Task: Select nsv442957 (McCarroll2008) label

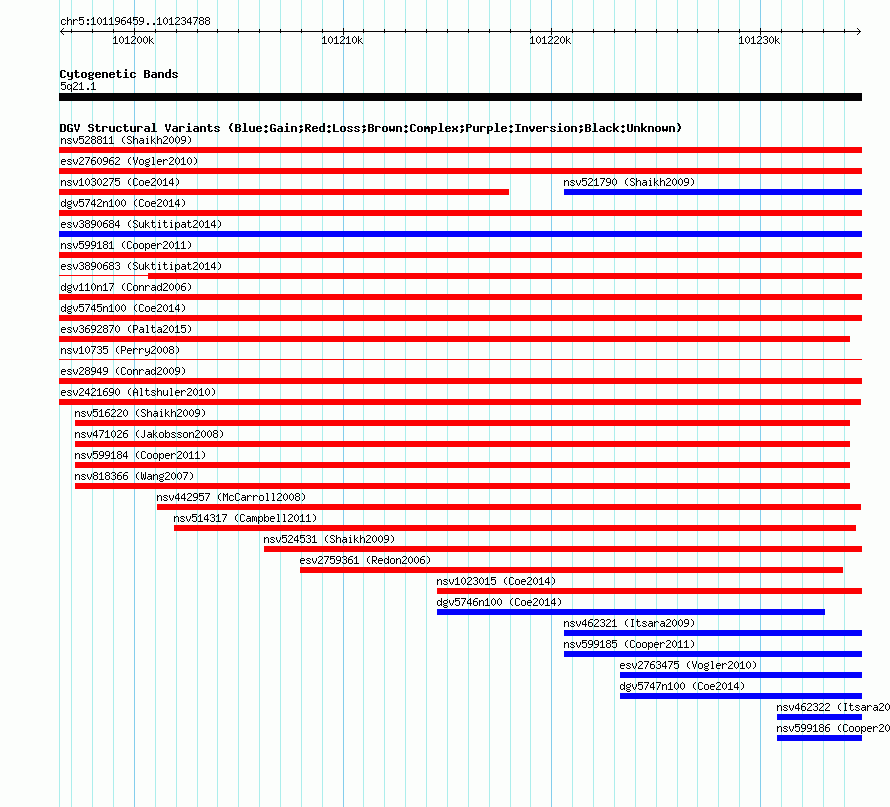Action: [231, 497]
